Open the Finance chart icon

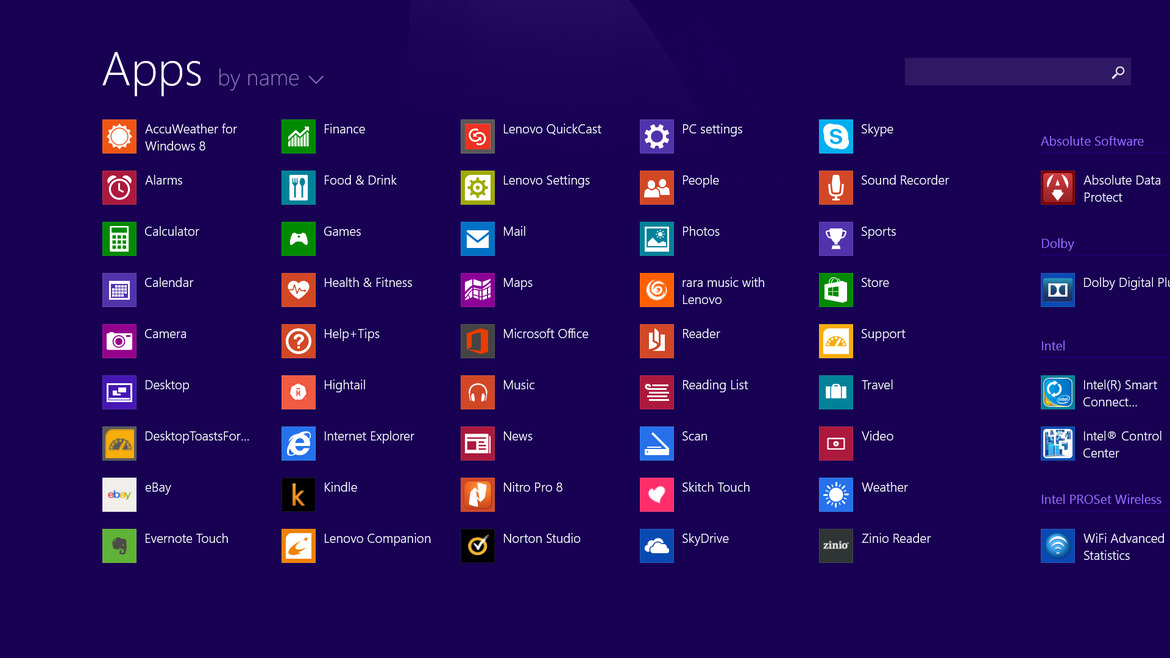pyautogui.click(x=298, y=137)
